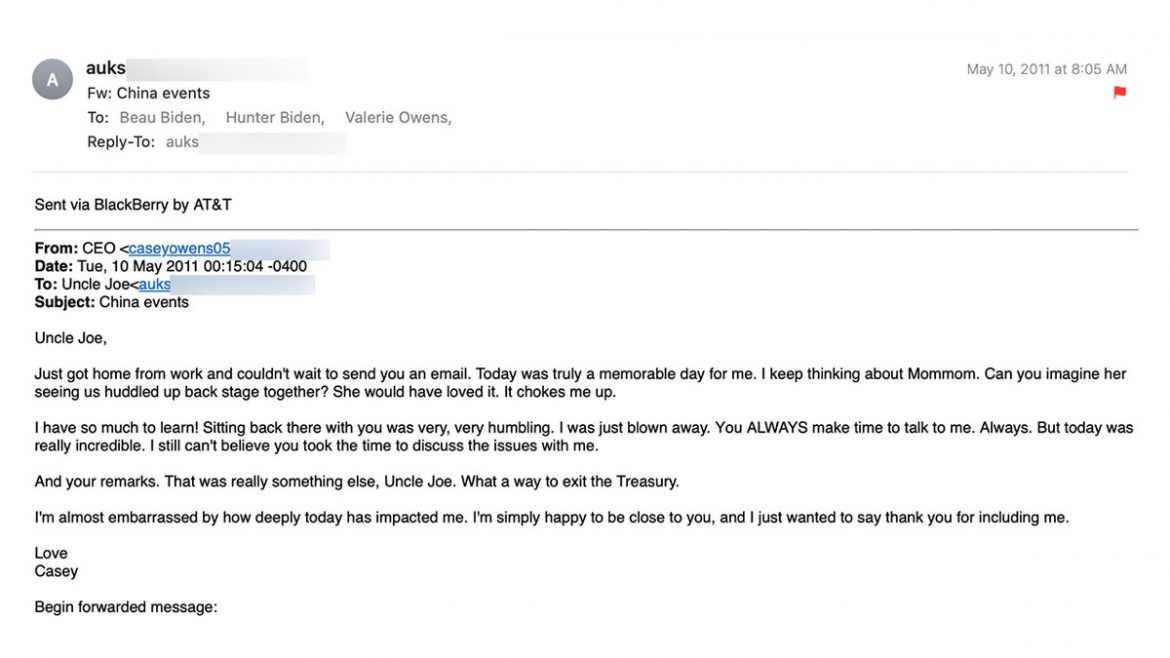Image resolution: width=1170 pixels, height=658 pixels.
Task: Select the subject line Fw: China events
Action: click(x=148, y=93)
